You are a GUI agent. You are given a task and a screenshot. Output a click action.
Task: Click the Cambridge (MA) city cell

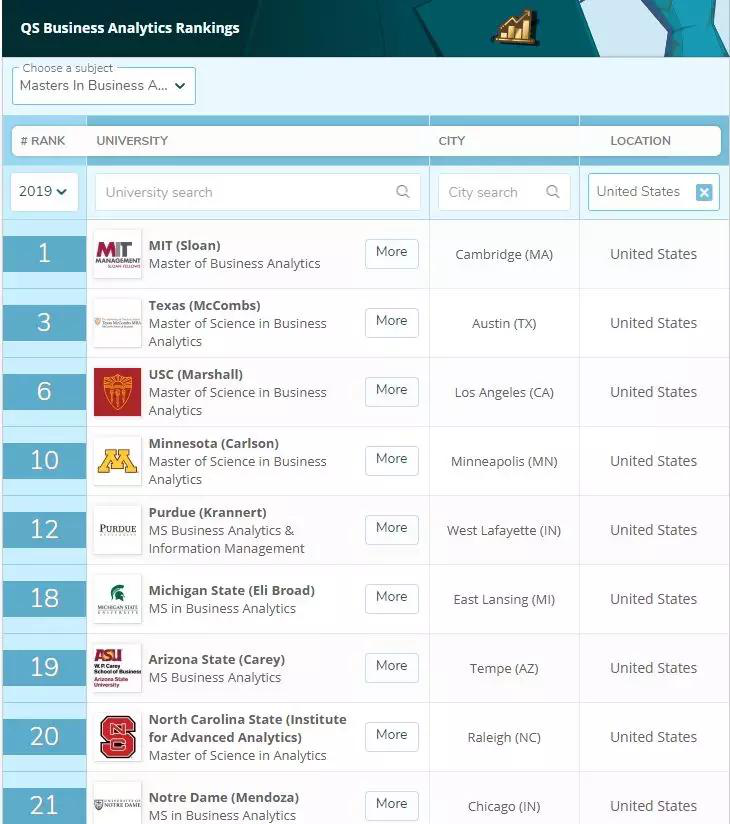coord(504,254)
